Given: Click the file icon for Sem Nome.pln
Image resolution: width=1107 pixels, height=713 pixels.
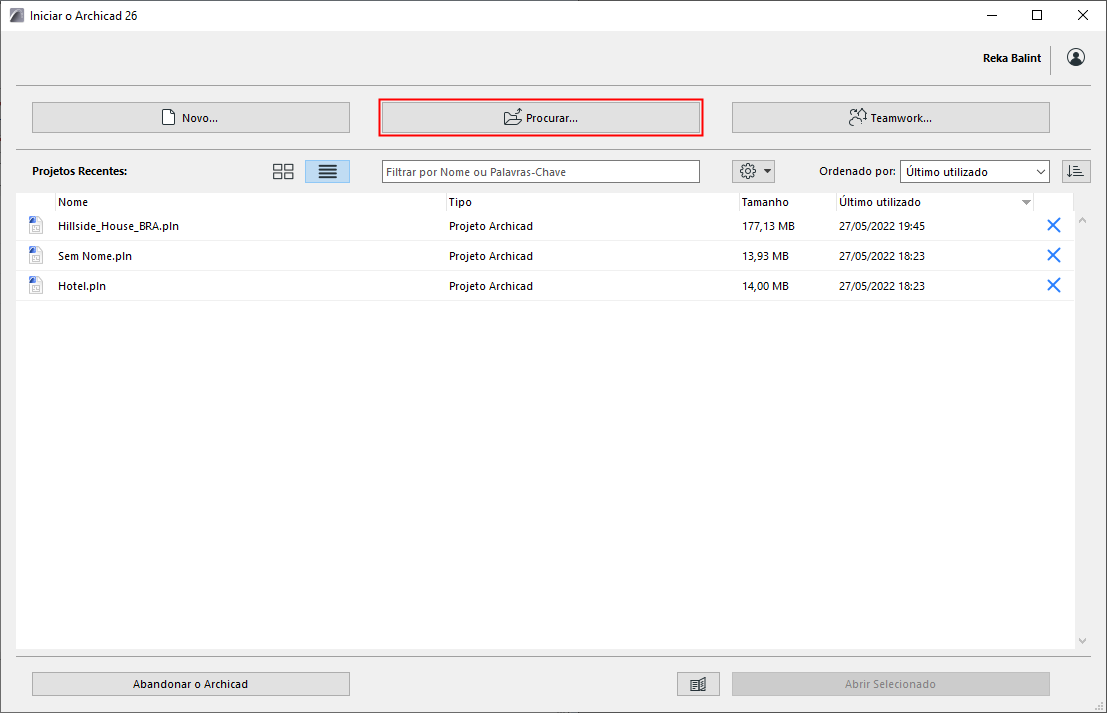Looking at the screenshot, I should coord(35,255).
